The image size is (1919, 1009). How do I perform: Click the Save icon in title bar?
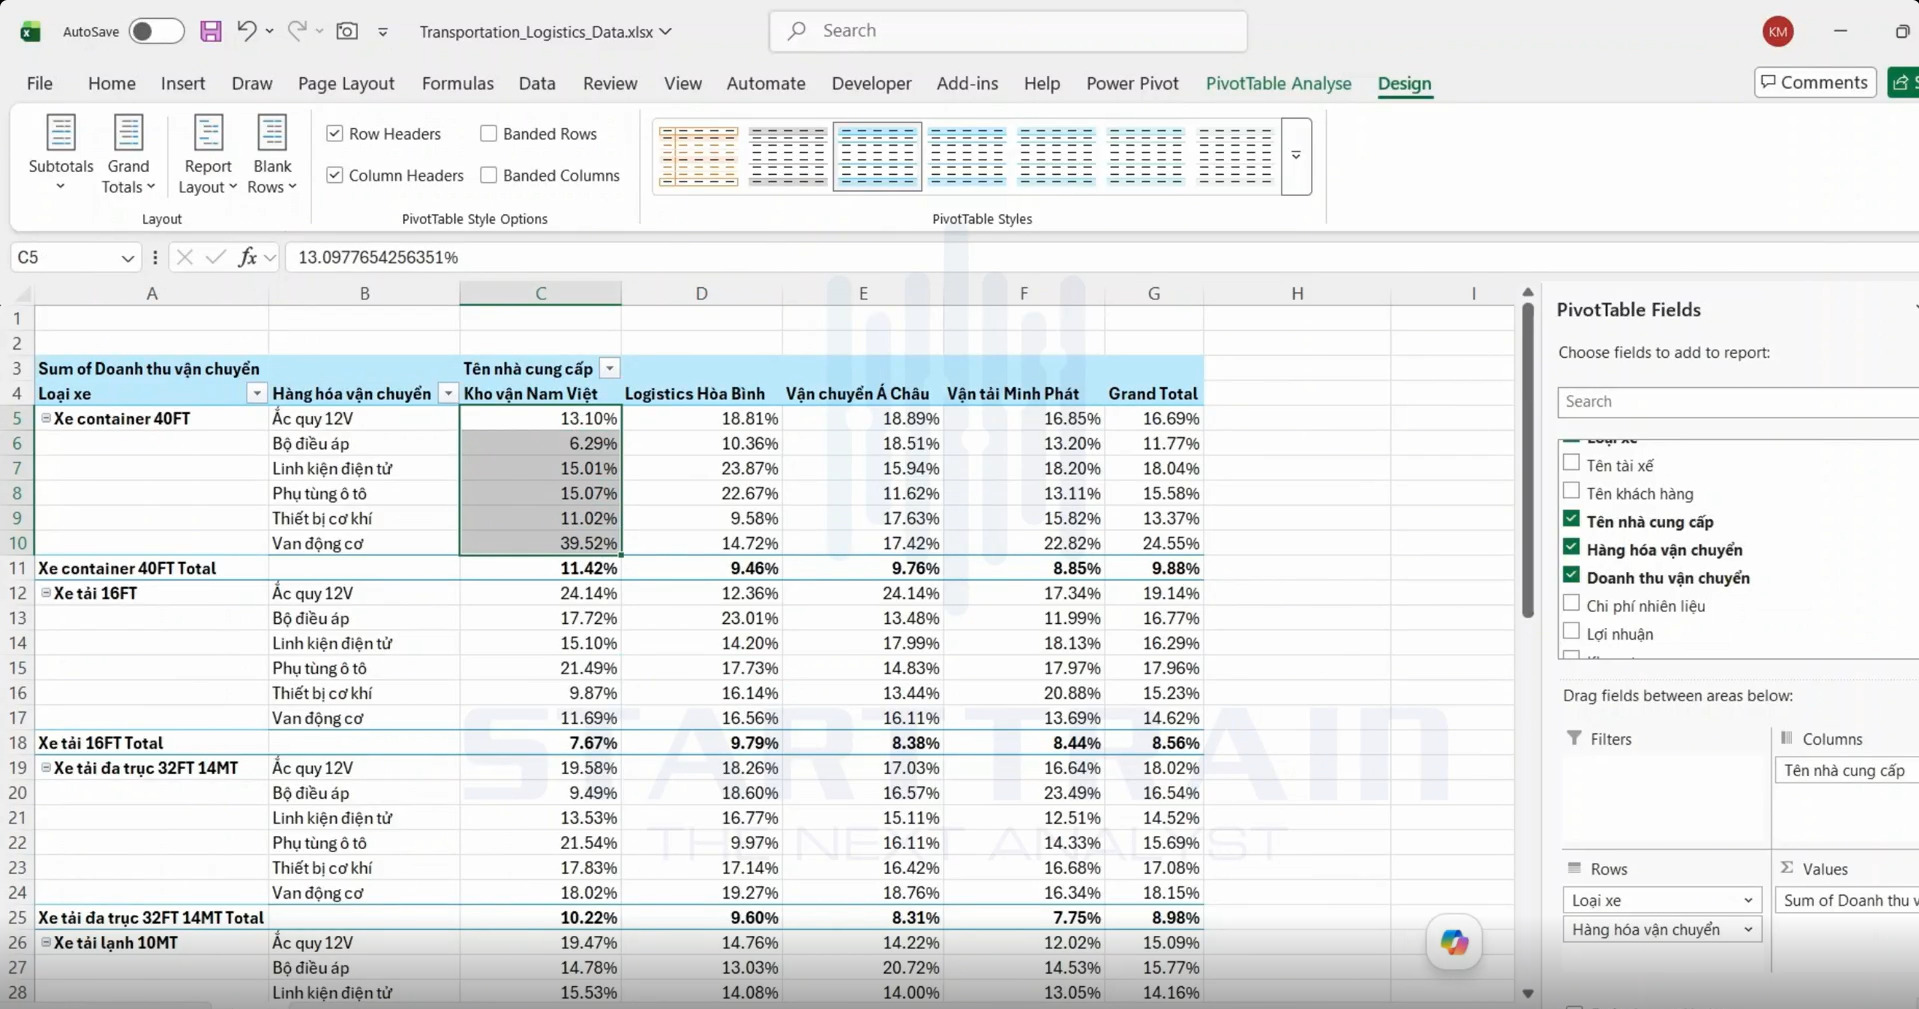(x=210, y=31)
